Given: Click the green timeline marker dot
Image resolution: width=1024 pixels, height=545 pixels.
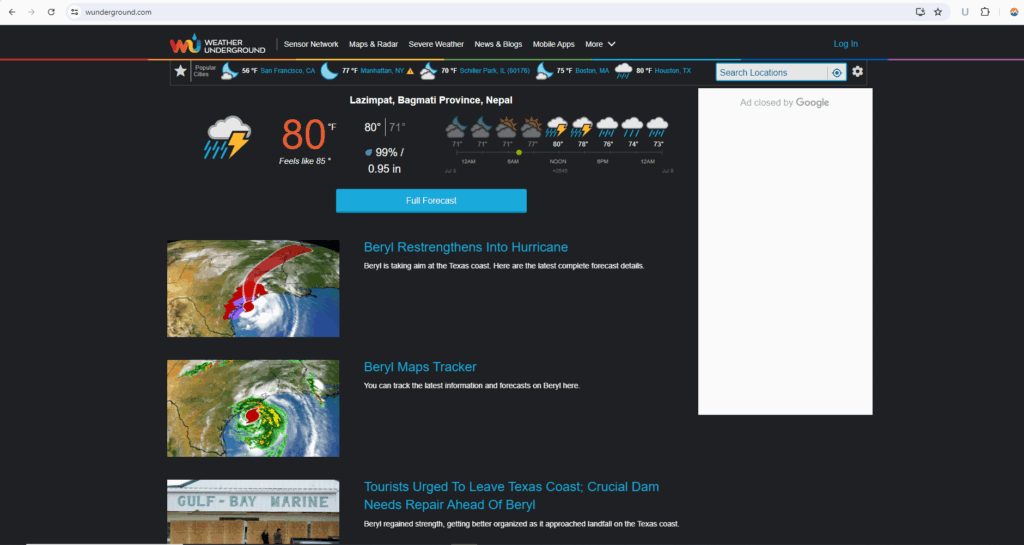Looking at the screenshot, I should [518, 152].
